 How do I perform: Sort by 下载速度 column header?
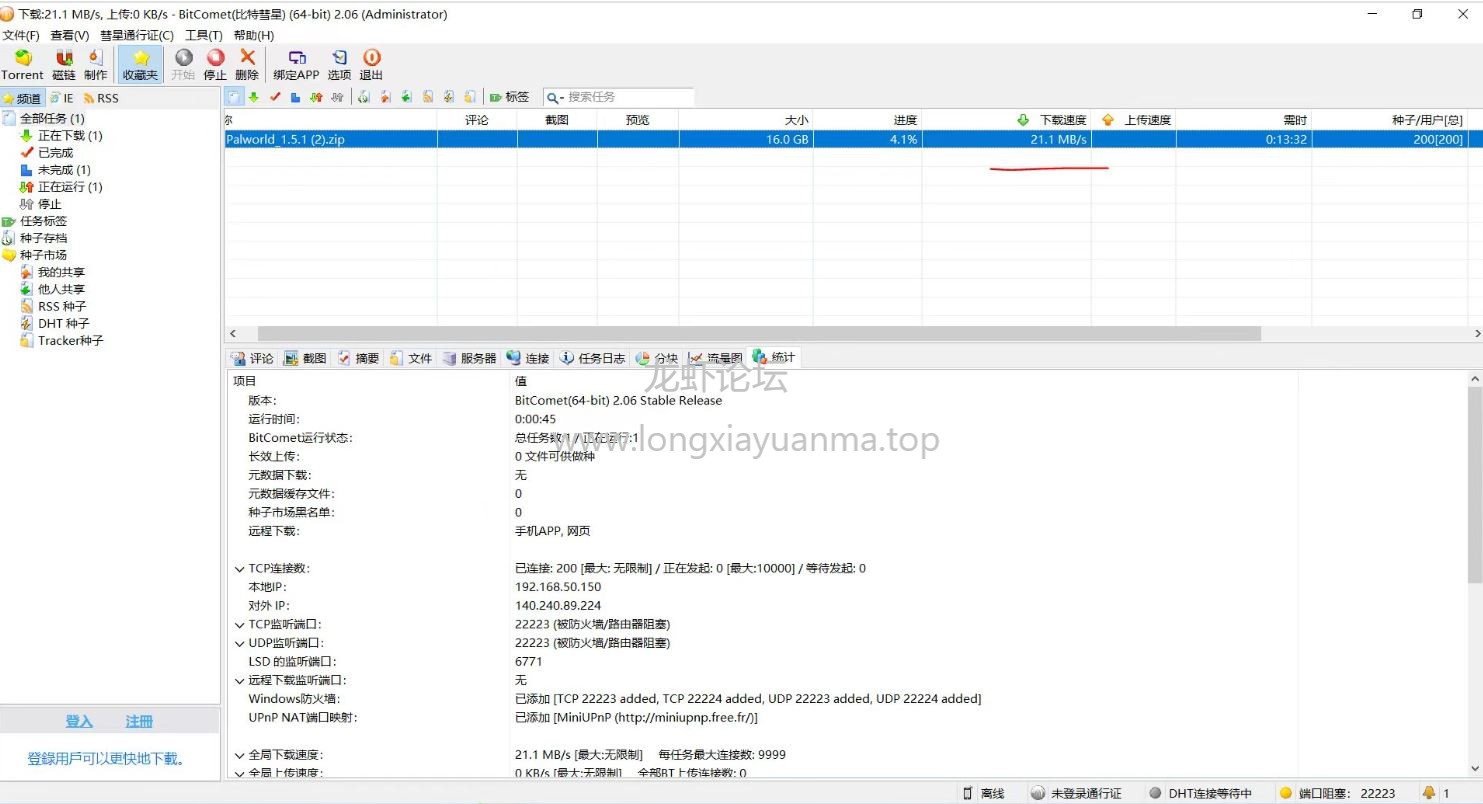(x=1006, y=119)
